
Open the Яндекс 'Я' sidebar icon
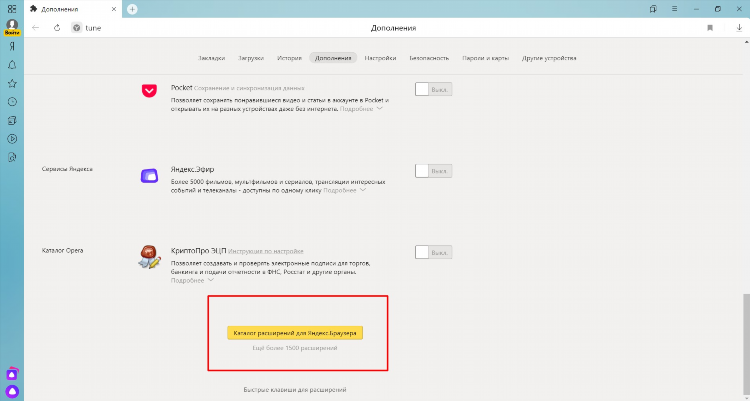pos(12,46)
